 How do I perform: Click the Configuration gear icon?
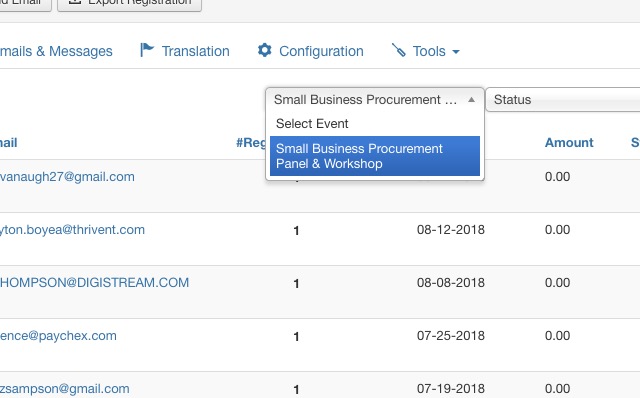point(264,50)
